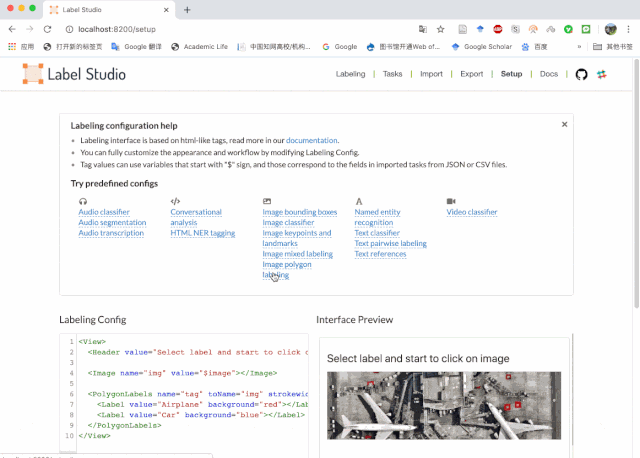This screenshot has height=458, width=640.
Task: Open the apps grid bookmark icon
Action: [x=12, y=47]
